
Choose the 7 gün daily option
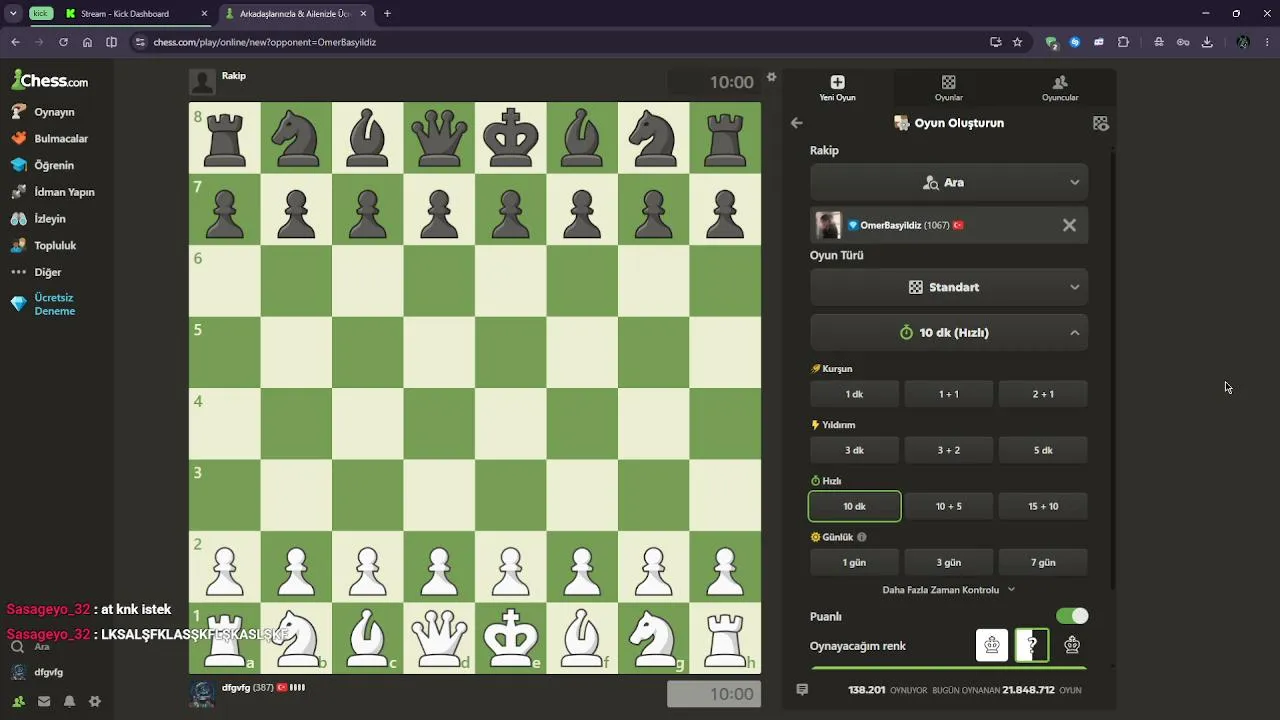coord(1043,562)
